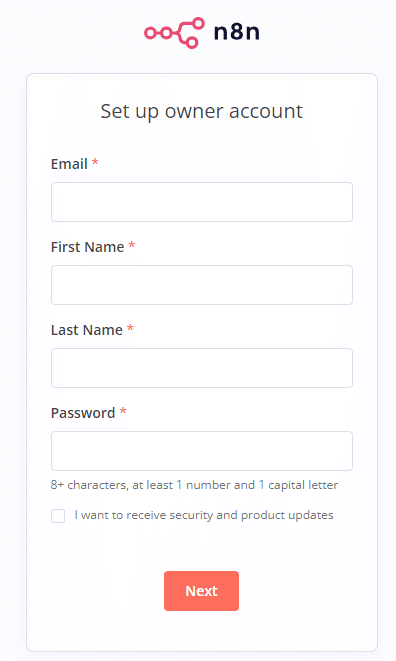Click the required asterisk beside Password
This screenshot has height=661, width=396.
click(123, 411)
